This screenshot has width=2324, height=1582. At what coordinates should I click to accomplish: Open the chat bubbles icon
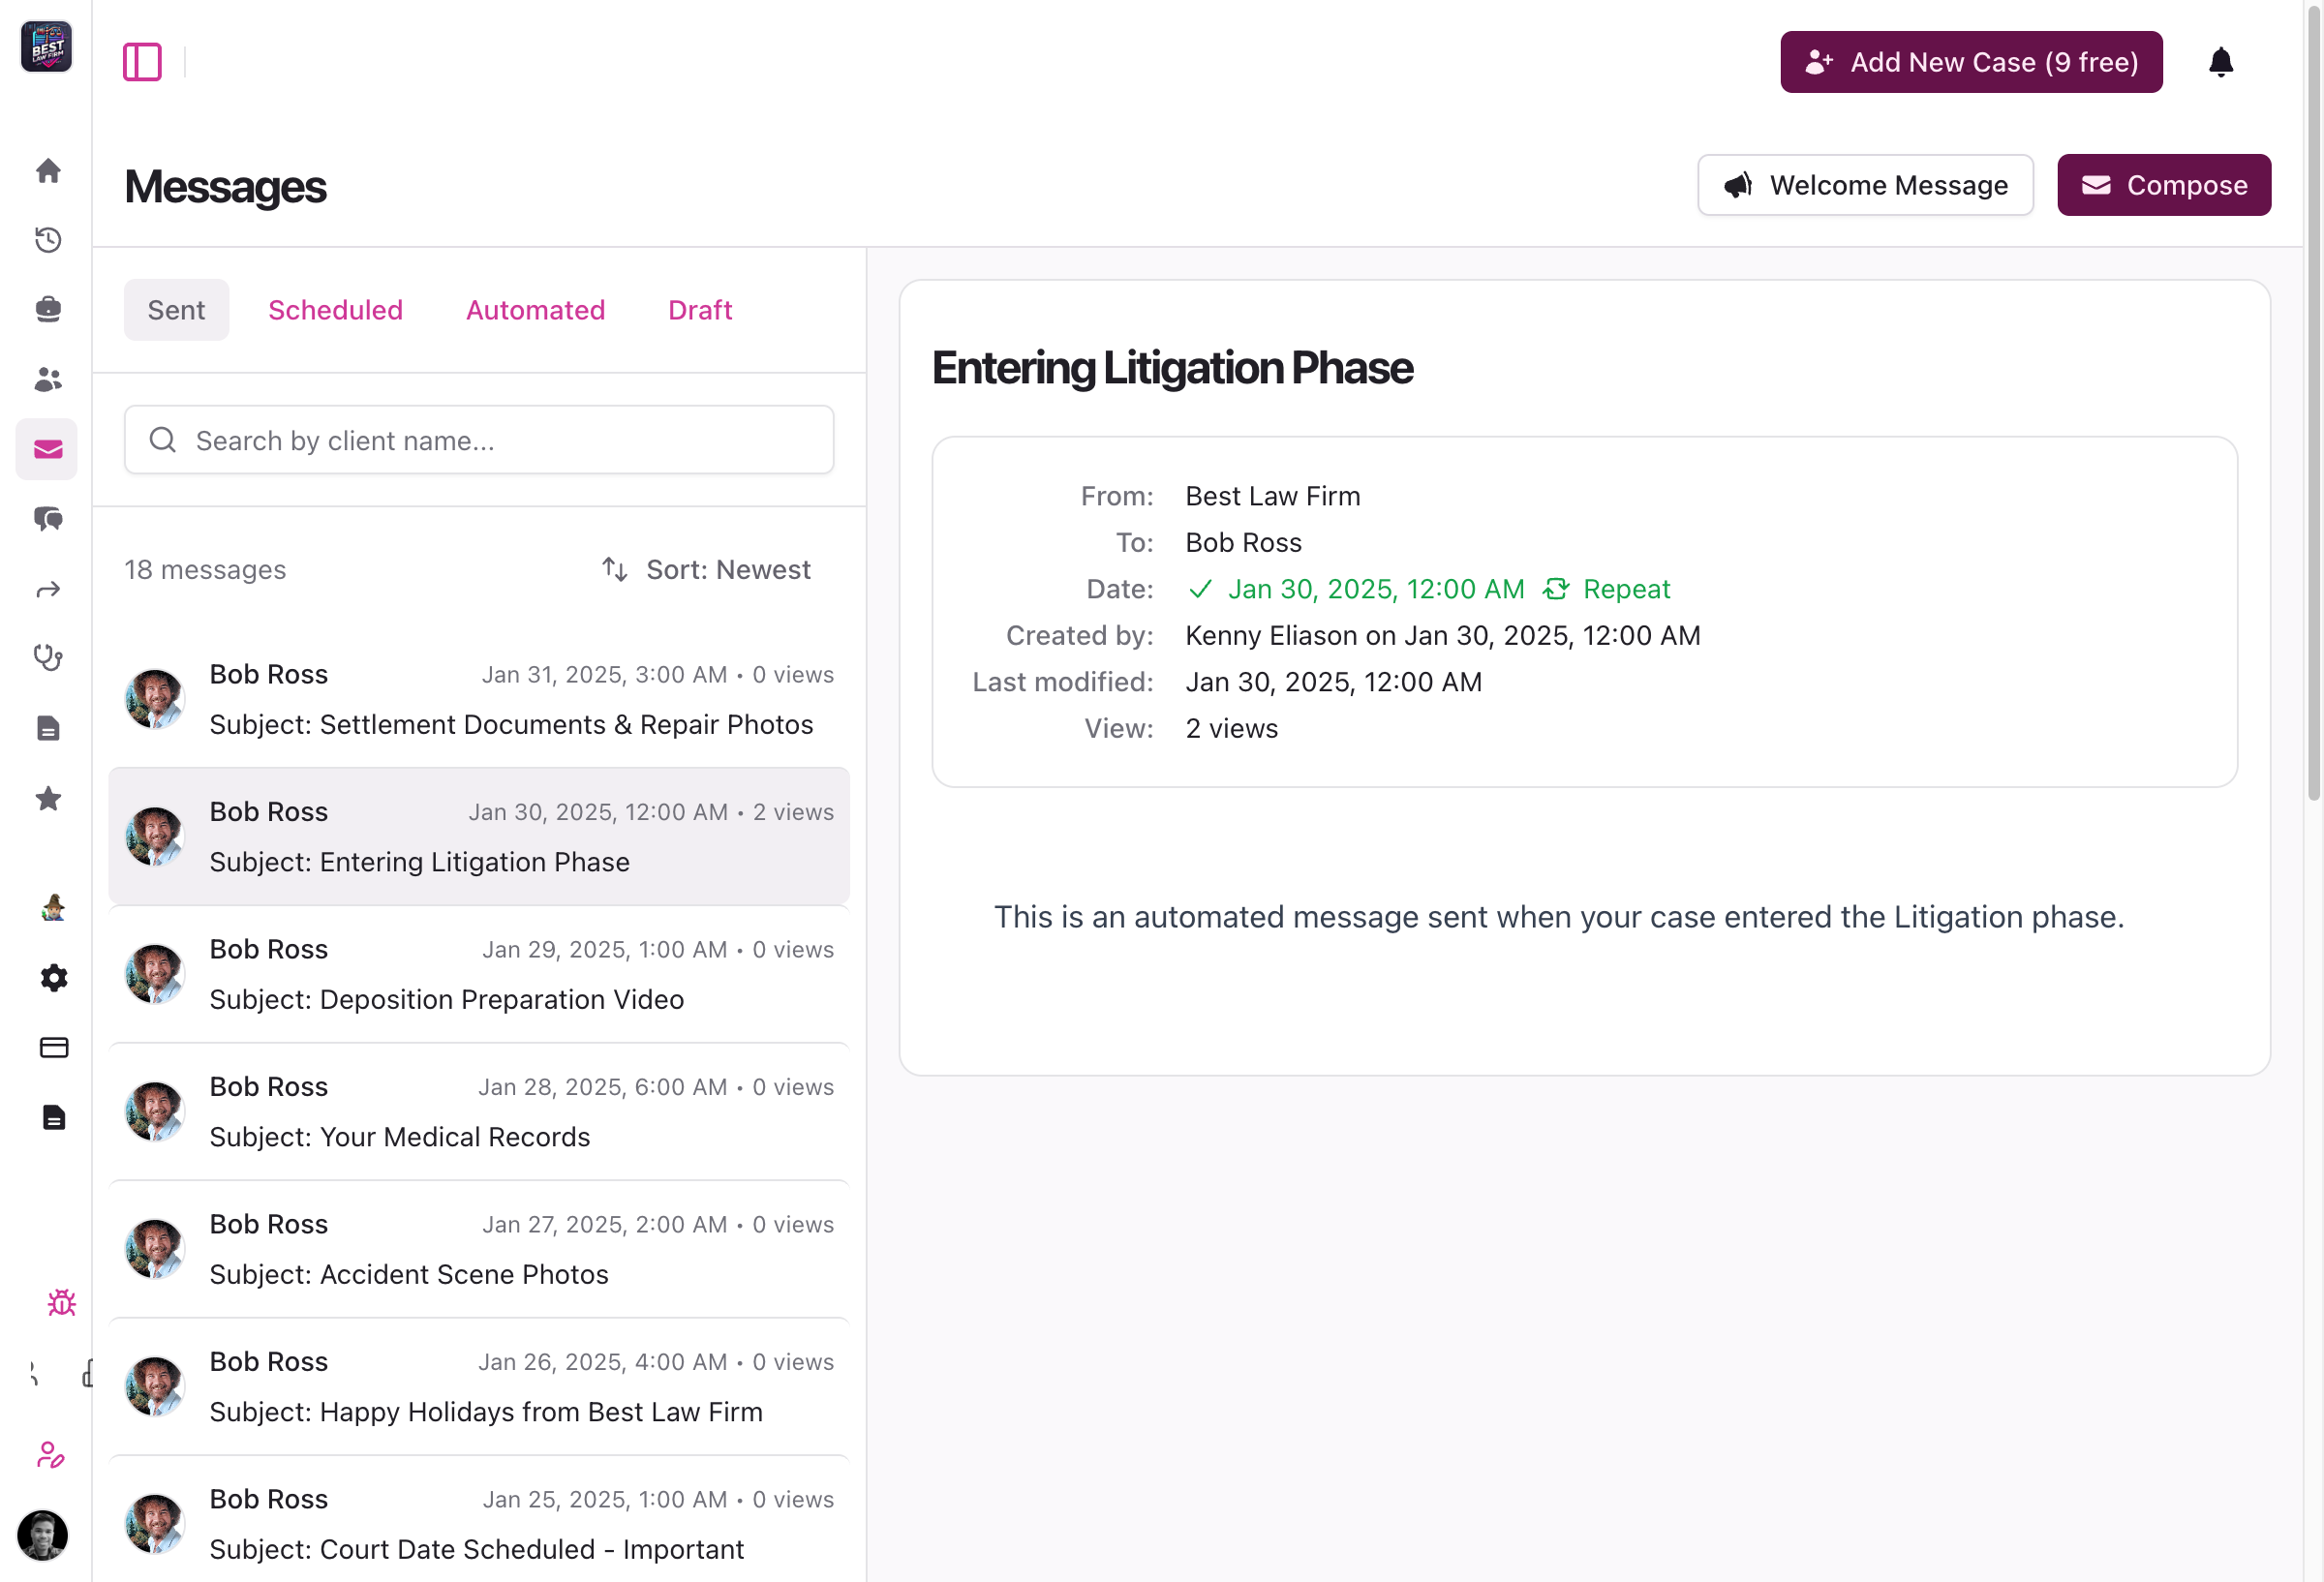[48, 518]
